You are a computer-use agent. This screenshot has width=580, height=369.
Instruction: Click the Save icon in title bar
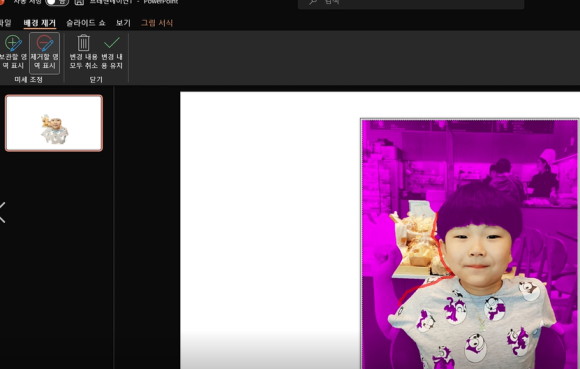[79, 2]
